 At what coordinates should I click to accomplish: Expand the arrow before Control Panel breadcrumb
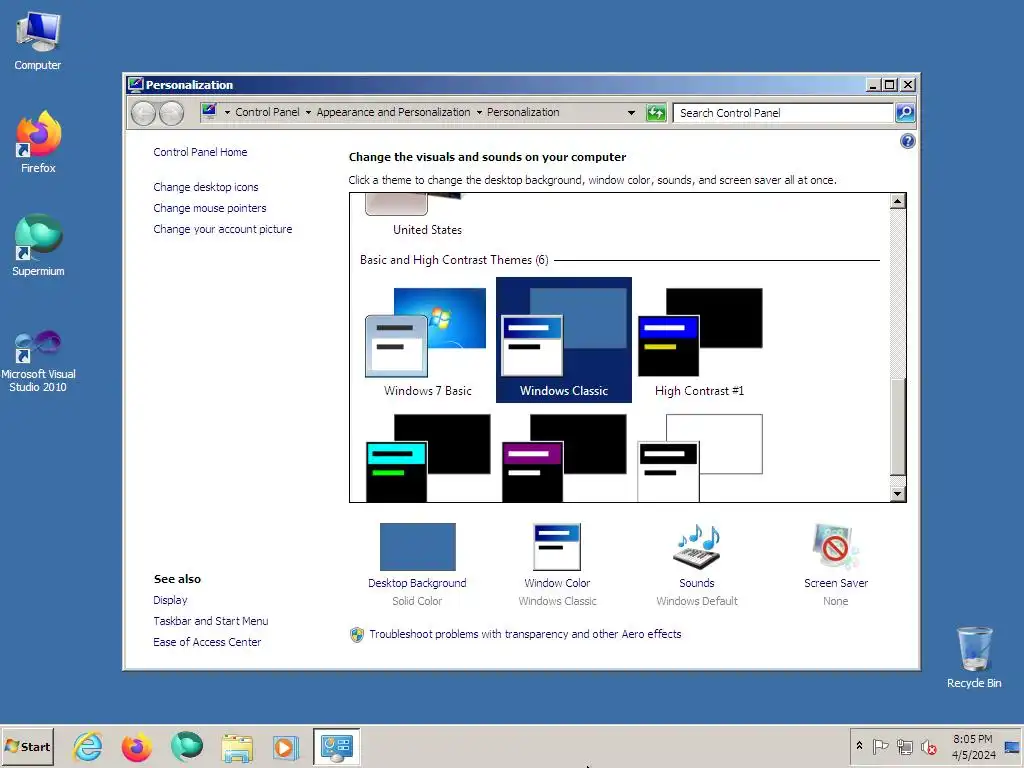227,113
